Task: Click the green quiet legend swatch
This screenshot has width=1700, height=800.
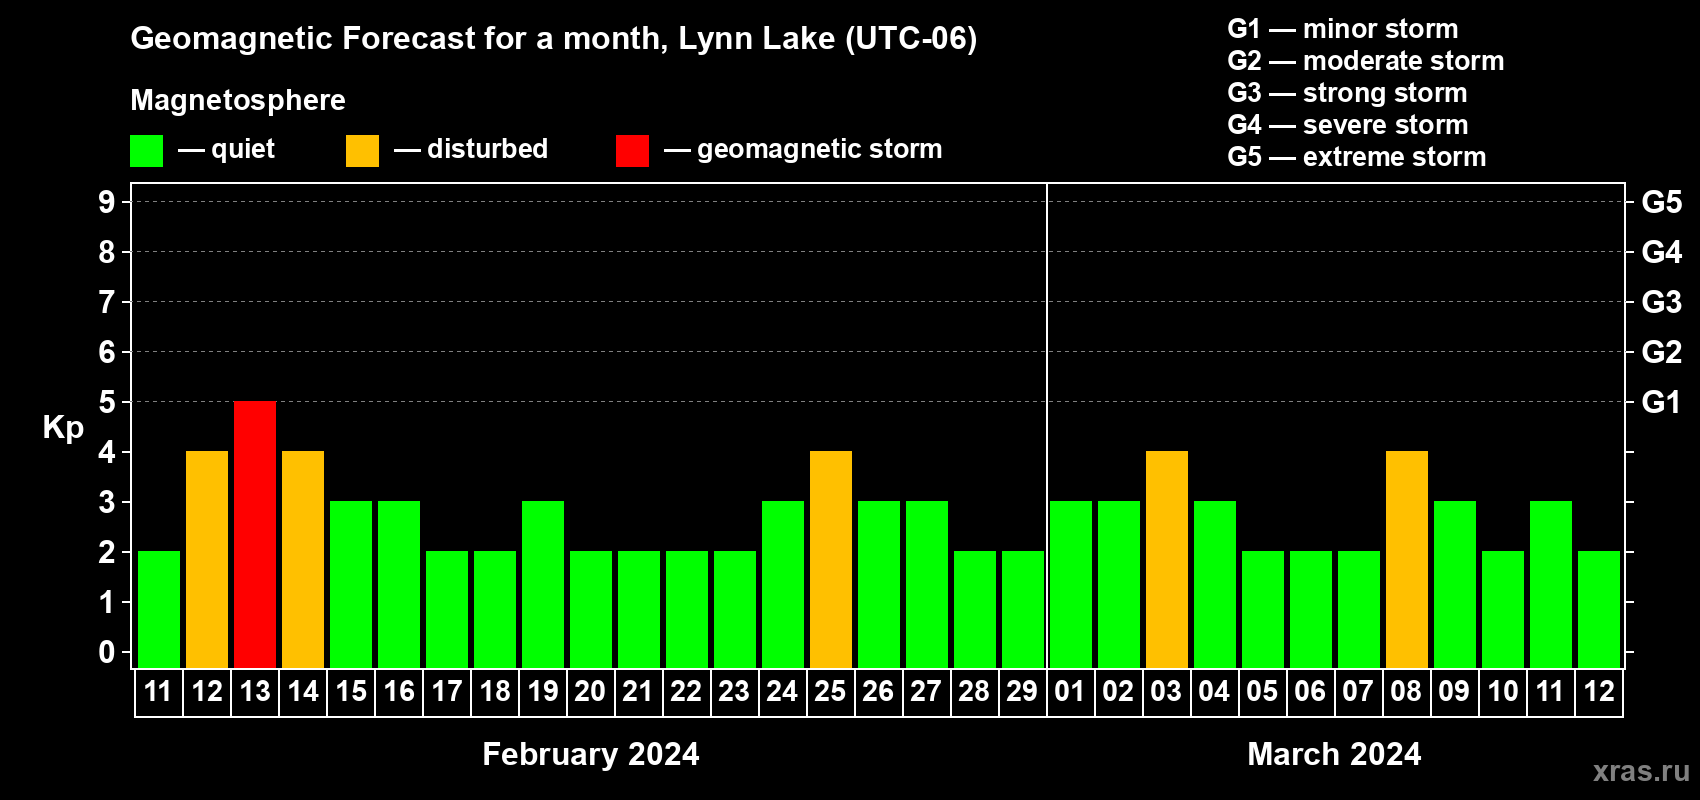Action: [147, 151]
